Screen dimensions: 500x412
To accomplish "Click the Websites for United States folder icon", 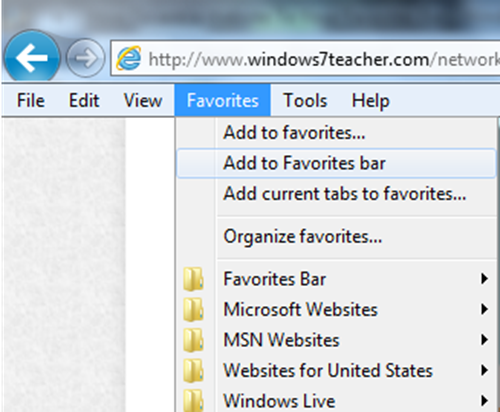I will [193, 370].
